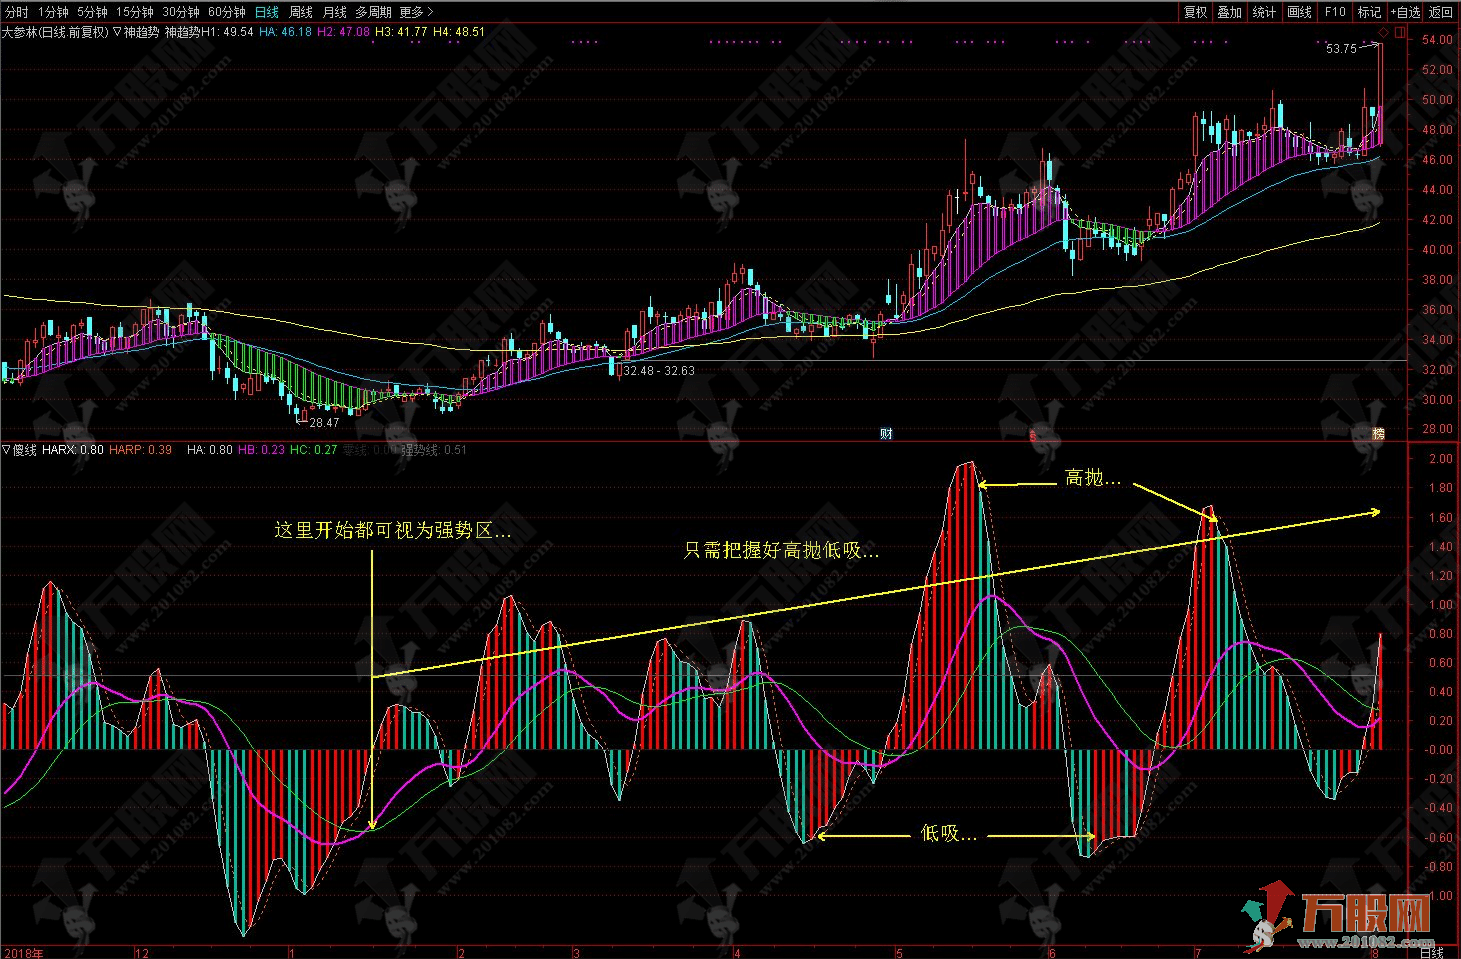Click the 复权 adjustment button

click(x=1195, y=12)
